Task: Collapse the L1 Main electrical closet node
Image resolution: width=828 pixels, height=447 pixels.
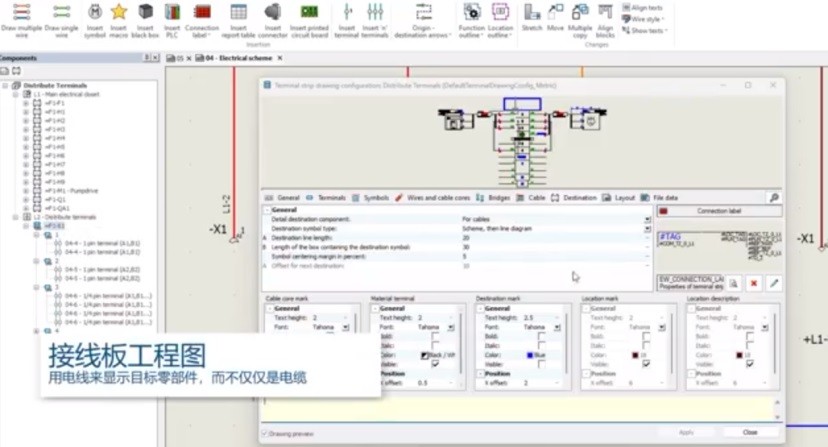Action: 16,94
